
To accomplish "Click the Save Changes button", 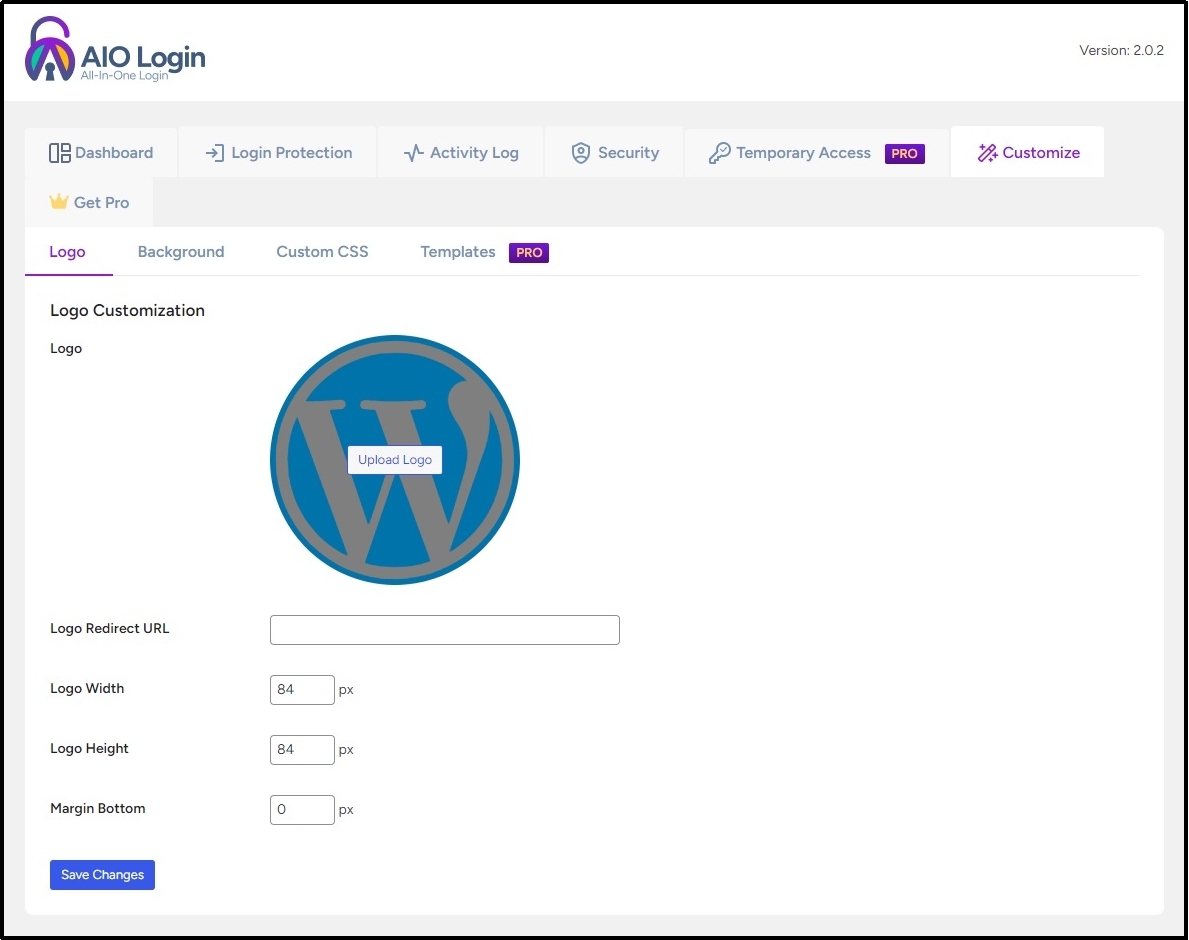I will (102, 874).
